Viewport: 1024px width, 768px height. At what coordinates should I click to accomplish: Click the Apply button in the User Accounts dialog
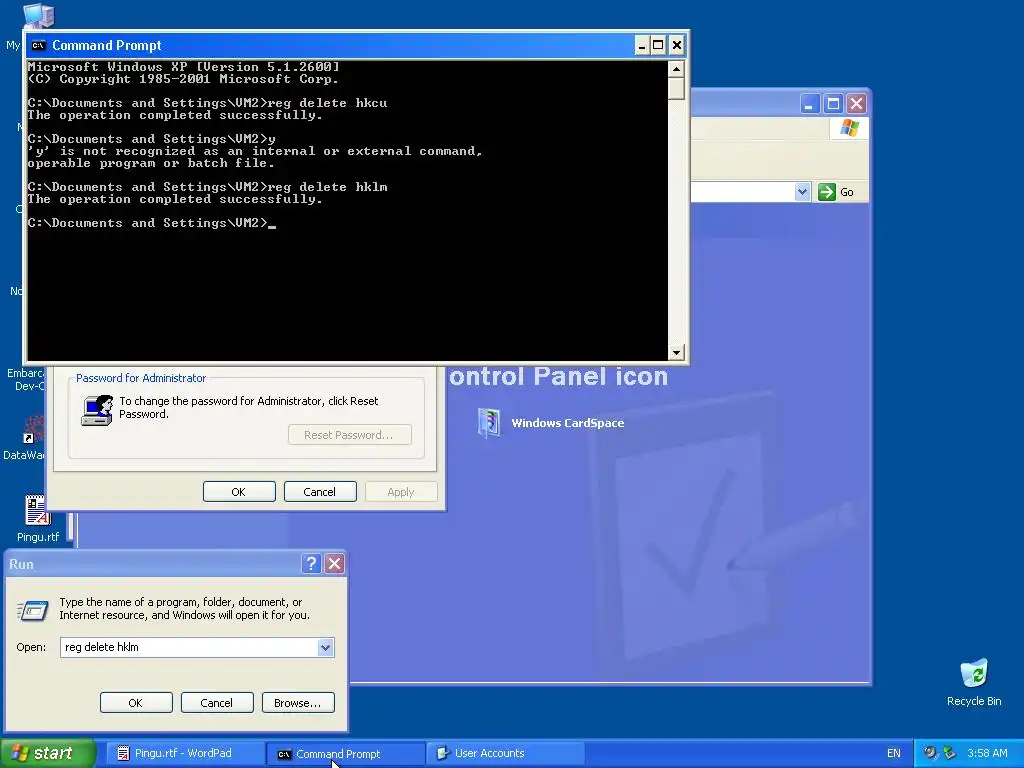[401, 492]
